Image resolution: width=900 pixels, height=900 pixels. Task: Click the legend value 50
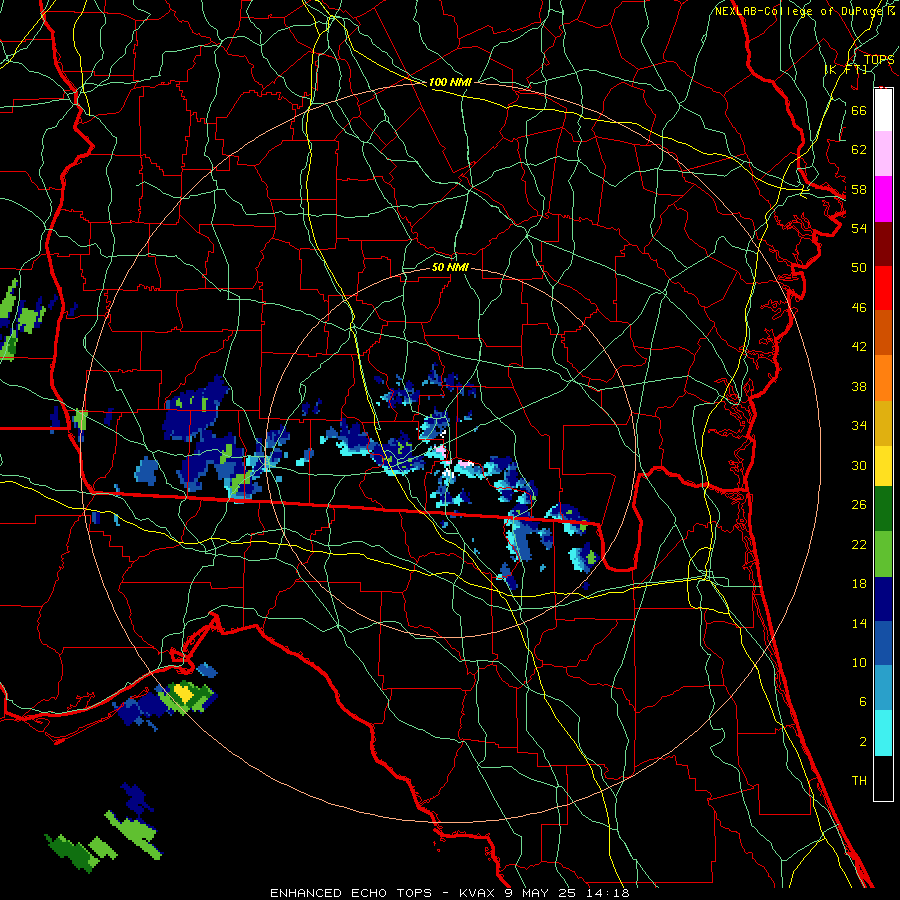(x=859, y=267)
